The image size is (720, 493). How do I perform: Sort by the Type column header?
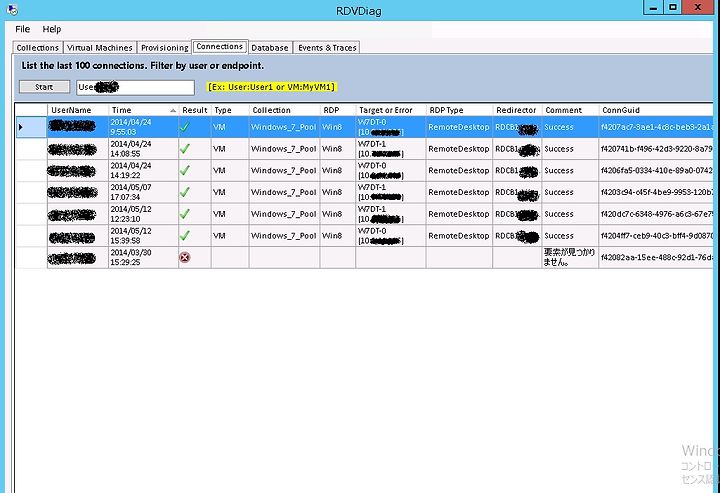point(230,110)
